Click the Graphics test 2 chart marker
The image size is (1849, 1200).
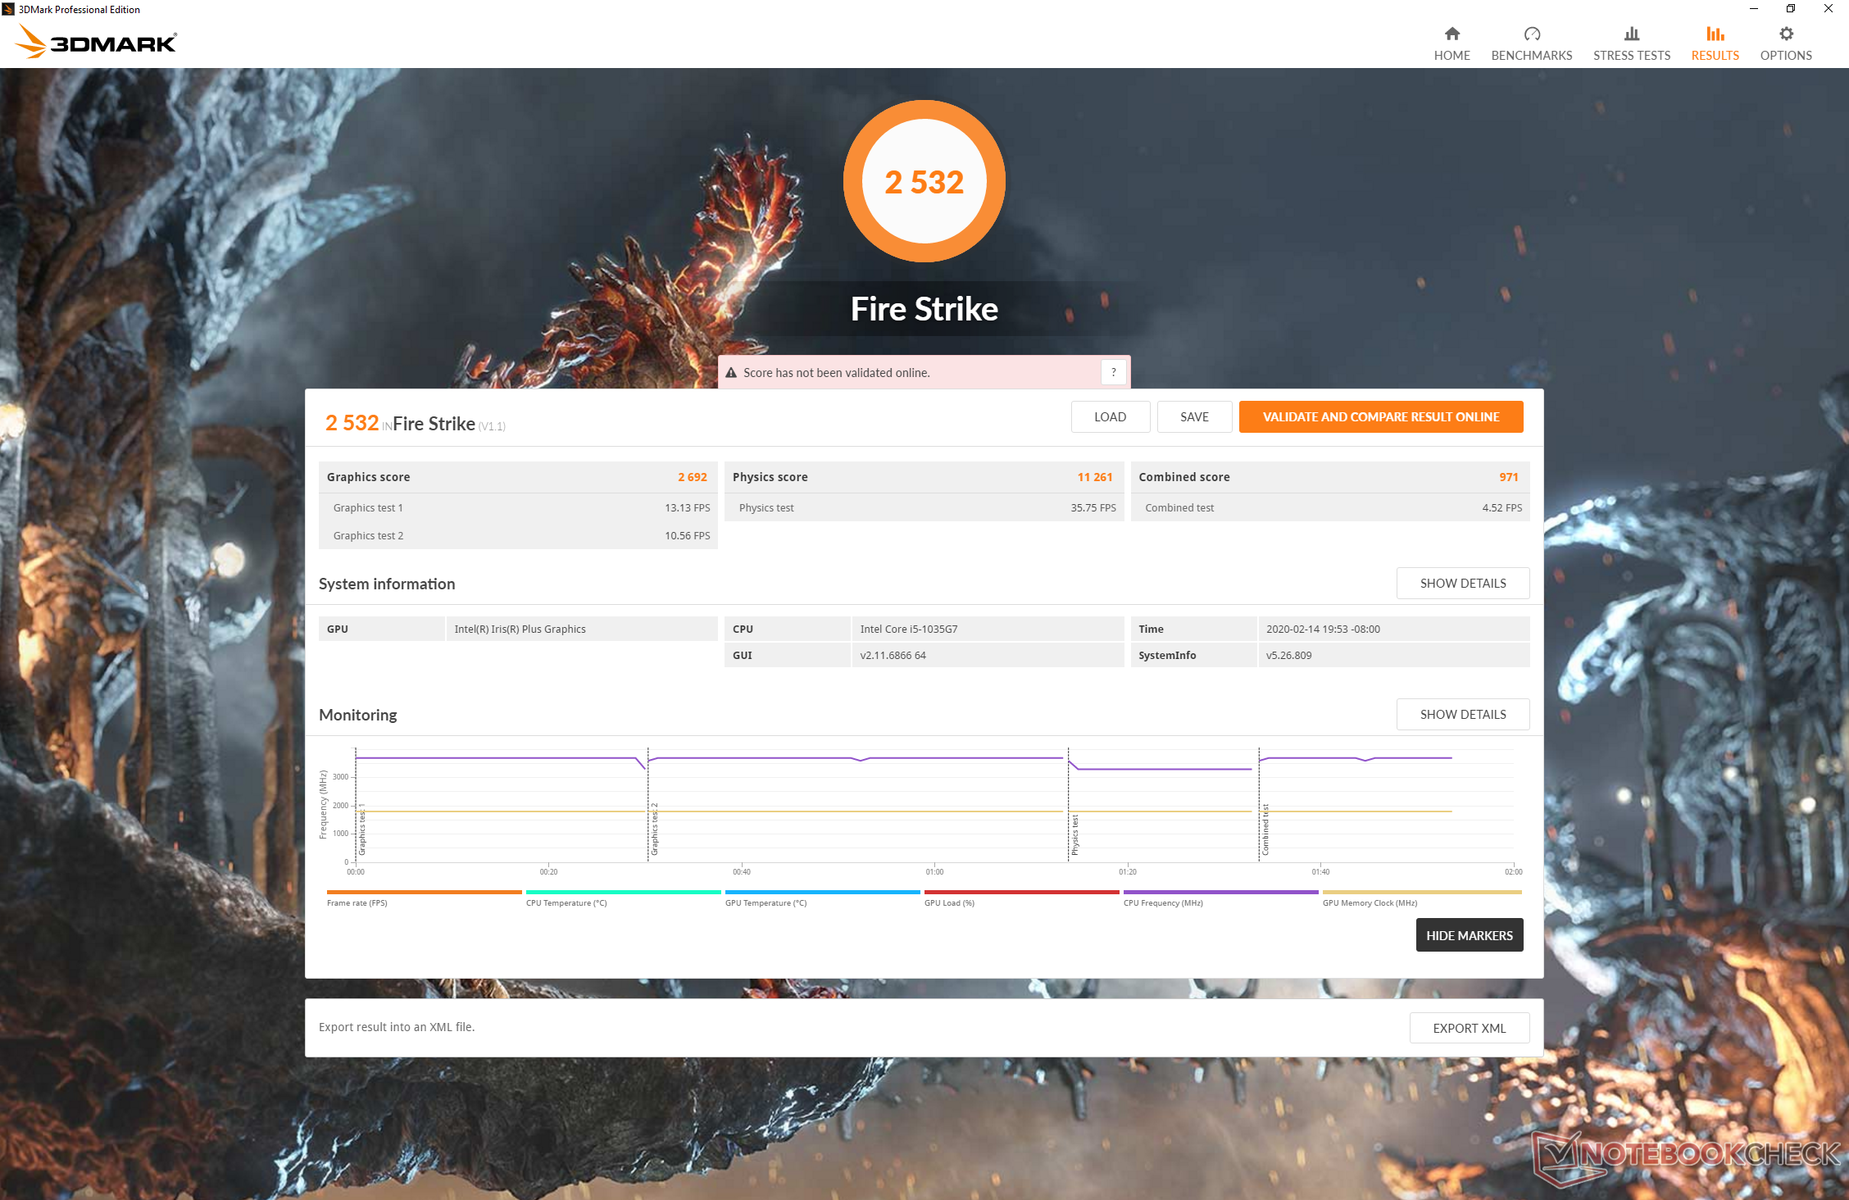pyautogui.click(x=654, y=829)
